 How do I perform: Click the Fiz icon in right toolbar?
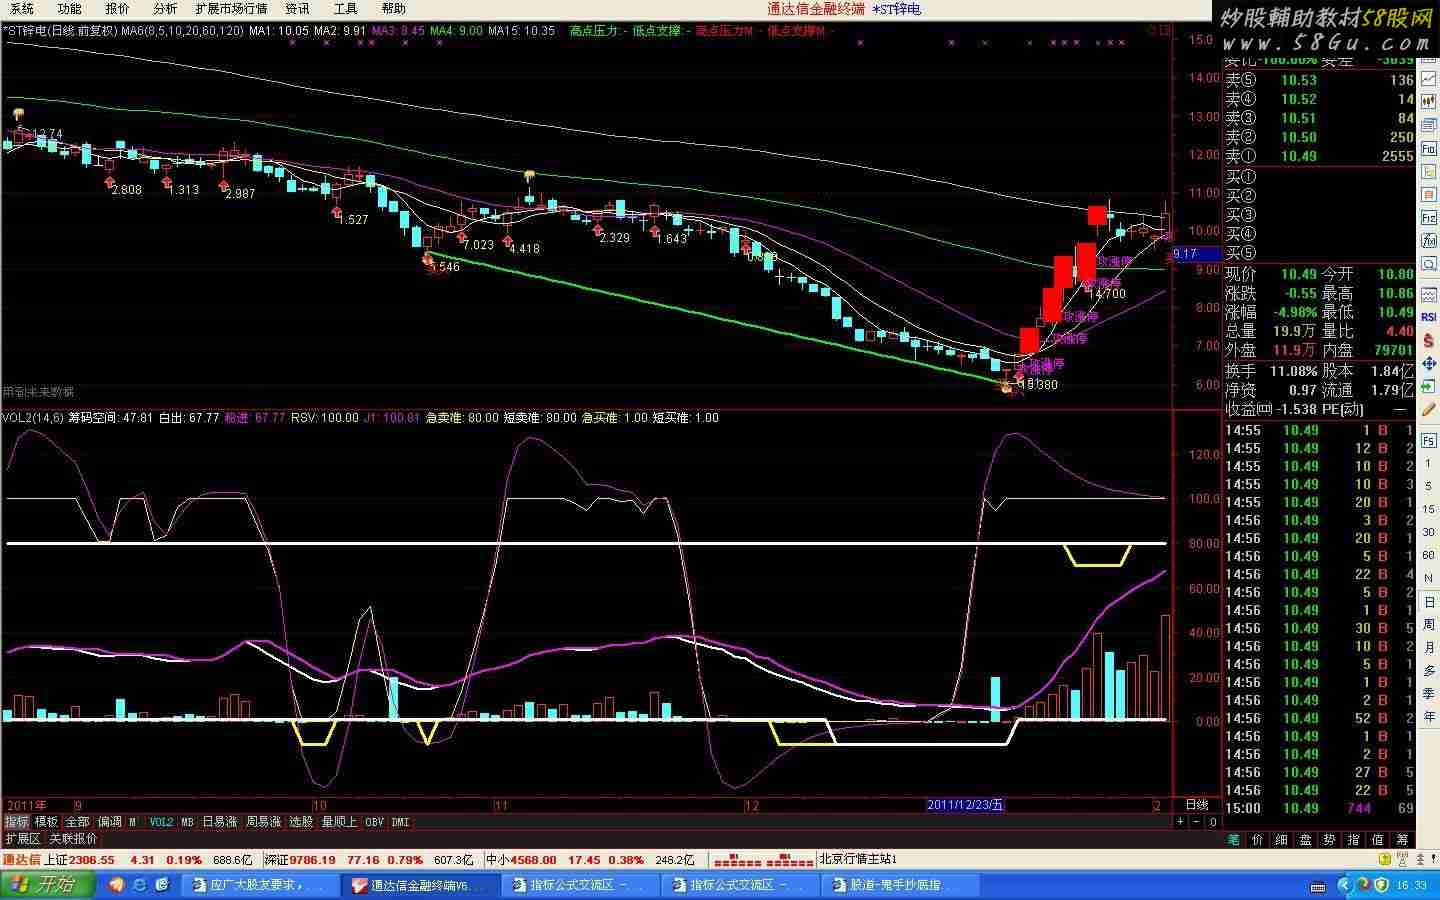point(1429,217)
